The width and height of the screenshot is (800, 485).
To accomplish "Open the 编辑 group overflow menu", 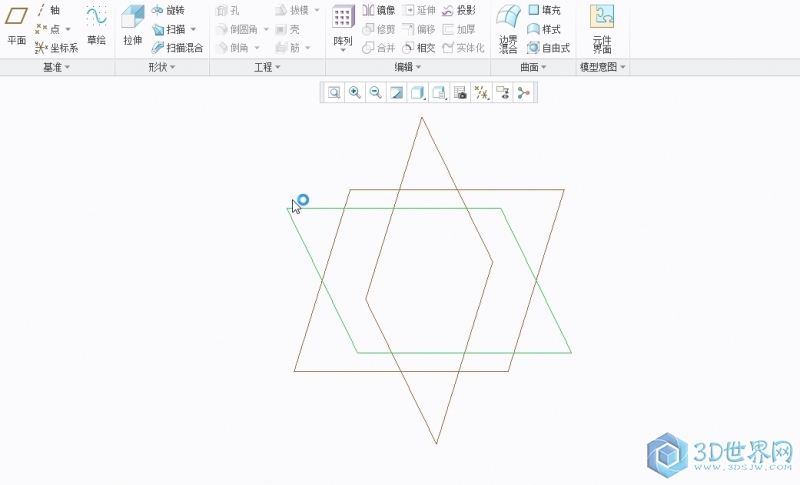I will point(408,67).
